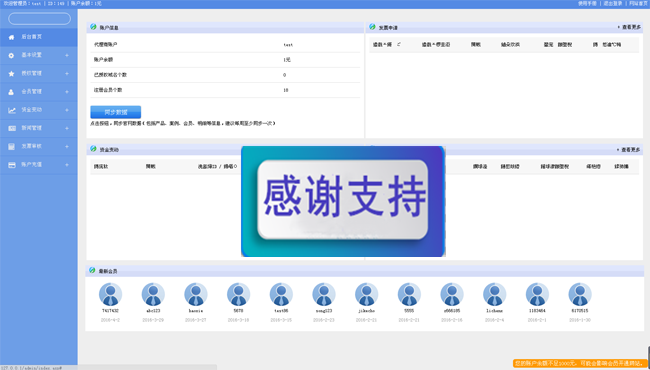The width and height of the screenshot is (650, 370).
Task: Click calculator icon beside 发票审核
Action: [12, 147]
